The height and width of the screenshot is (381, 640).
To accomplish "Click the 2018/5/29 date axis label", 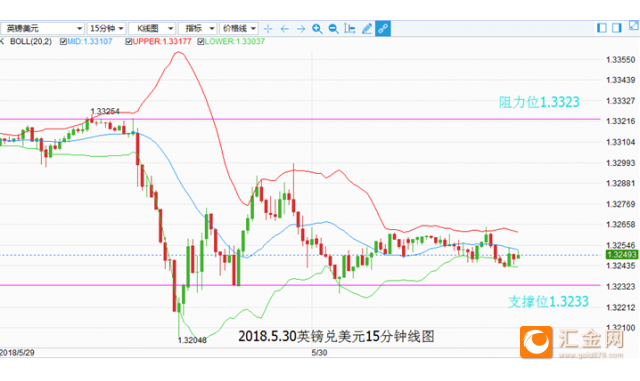I will pos(17,352).
